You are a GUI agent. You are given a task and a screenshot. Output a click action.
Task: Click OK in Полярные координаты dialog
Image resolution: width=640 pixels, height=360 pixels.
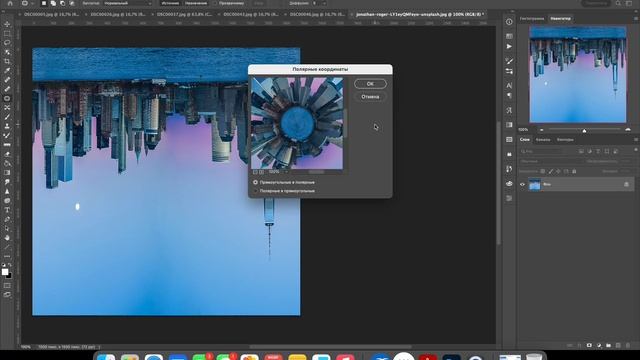point(370,84)
